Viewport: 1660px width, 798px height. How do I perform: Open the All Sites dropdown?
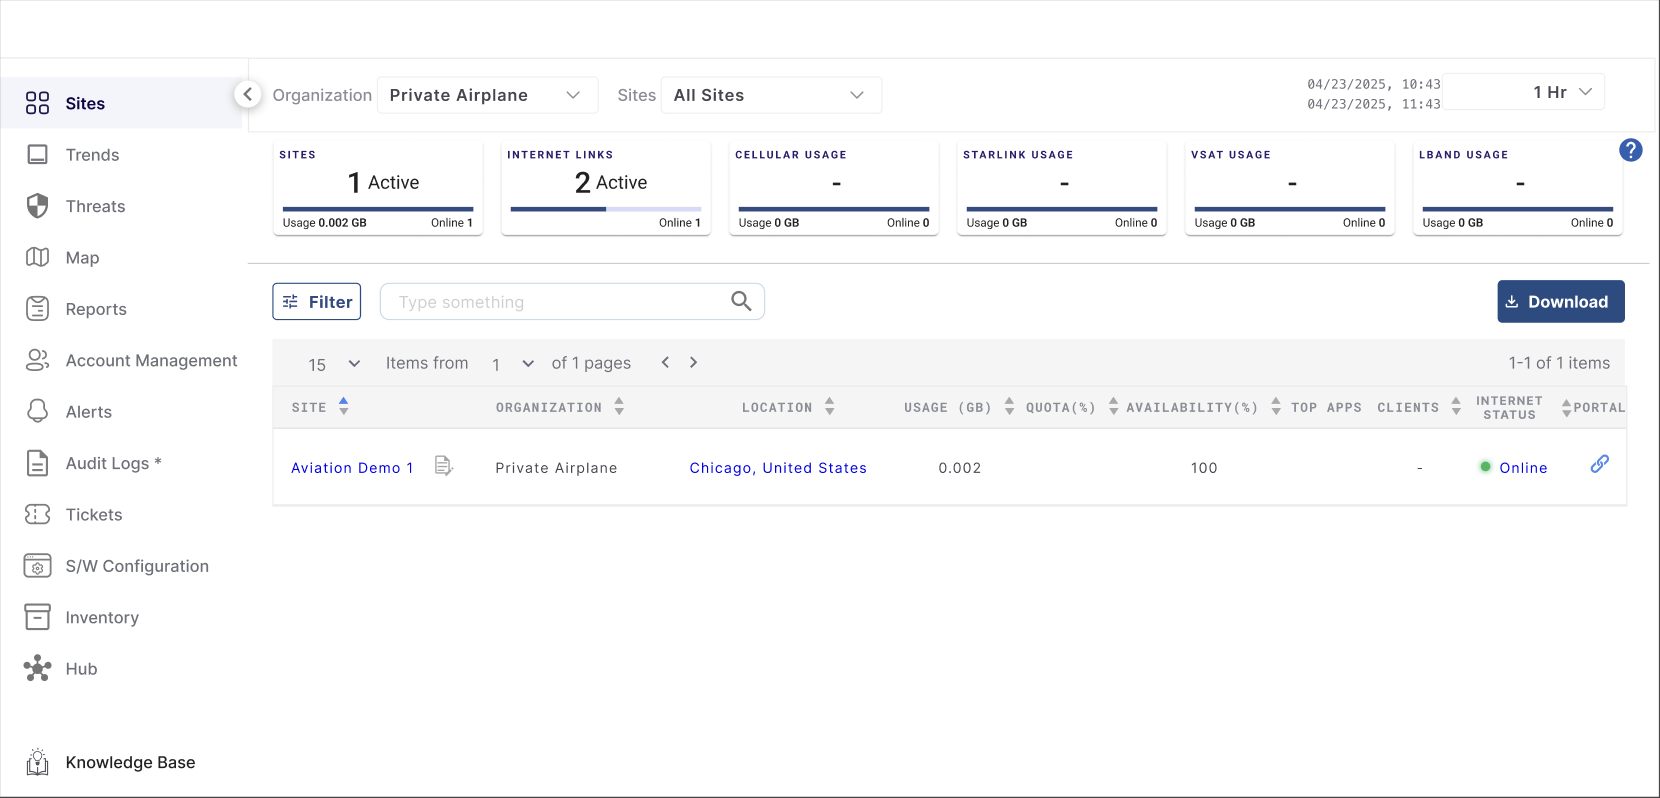tap(770, 95)
